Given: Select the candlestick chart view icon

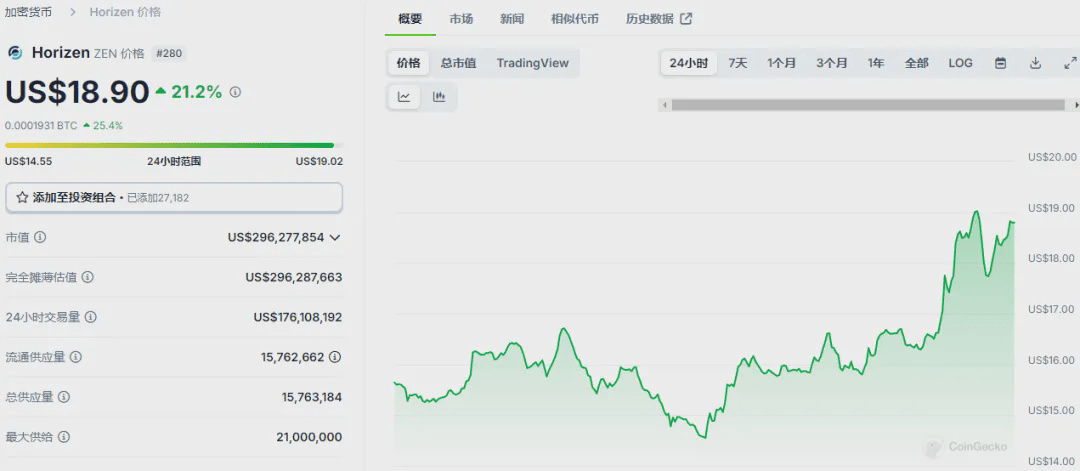Looking at the screenshot, I should [x=439, y=97].
